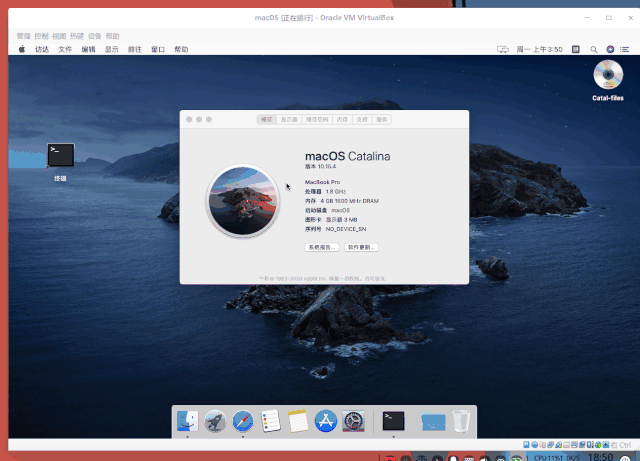Select the 终端 shortcut on the desktop
The height and width of the screenshot is (461, 640).
pos(60,162)
